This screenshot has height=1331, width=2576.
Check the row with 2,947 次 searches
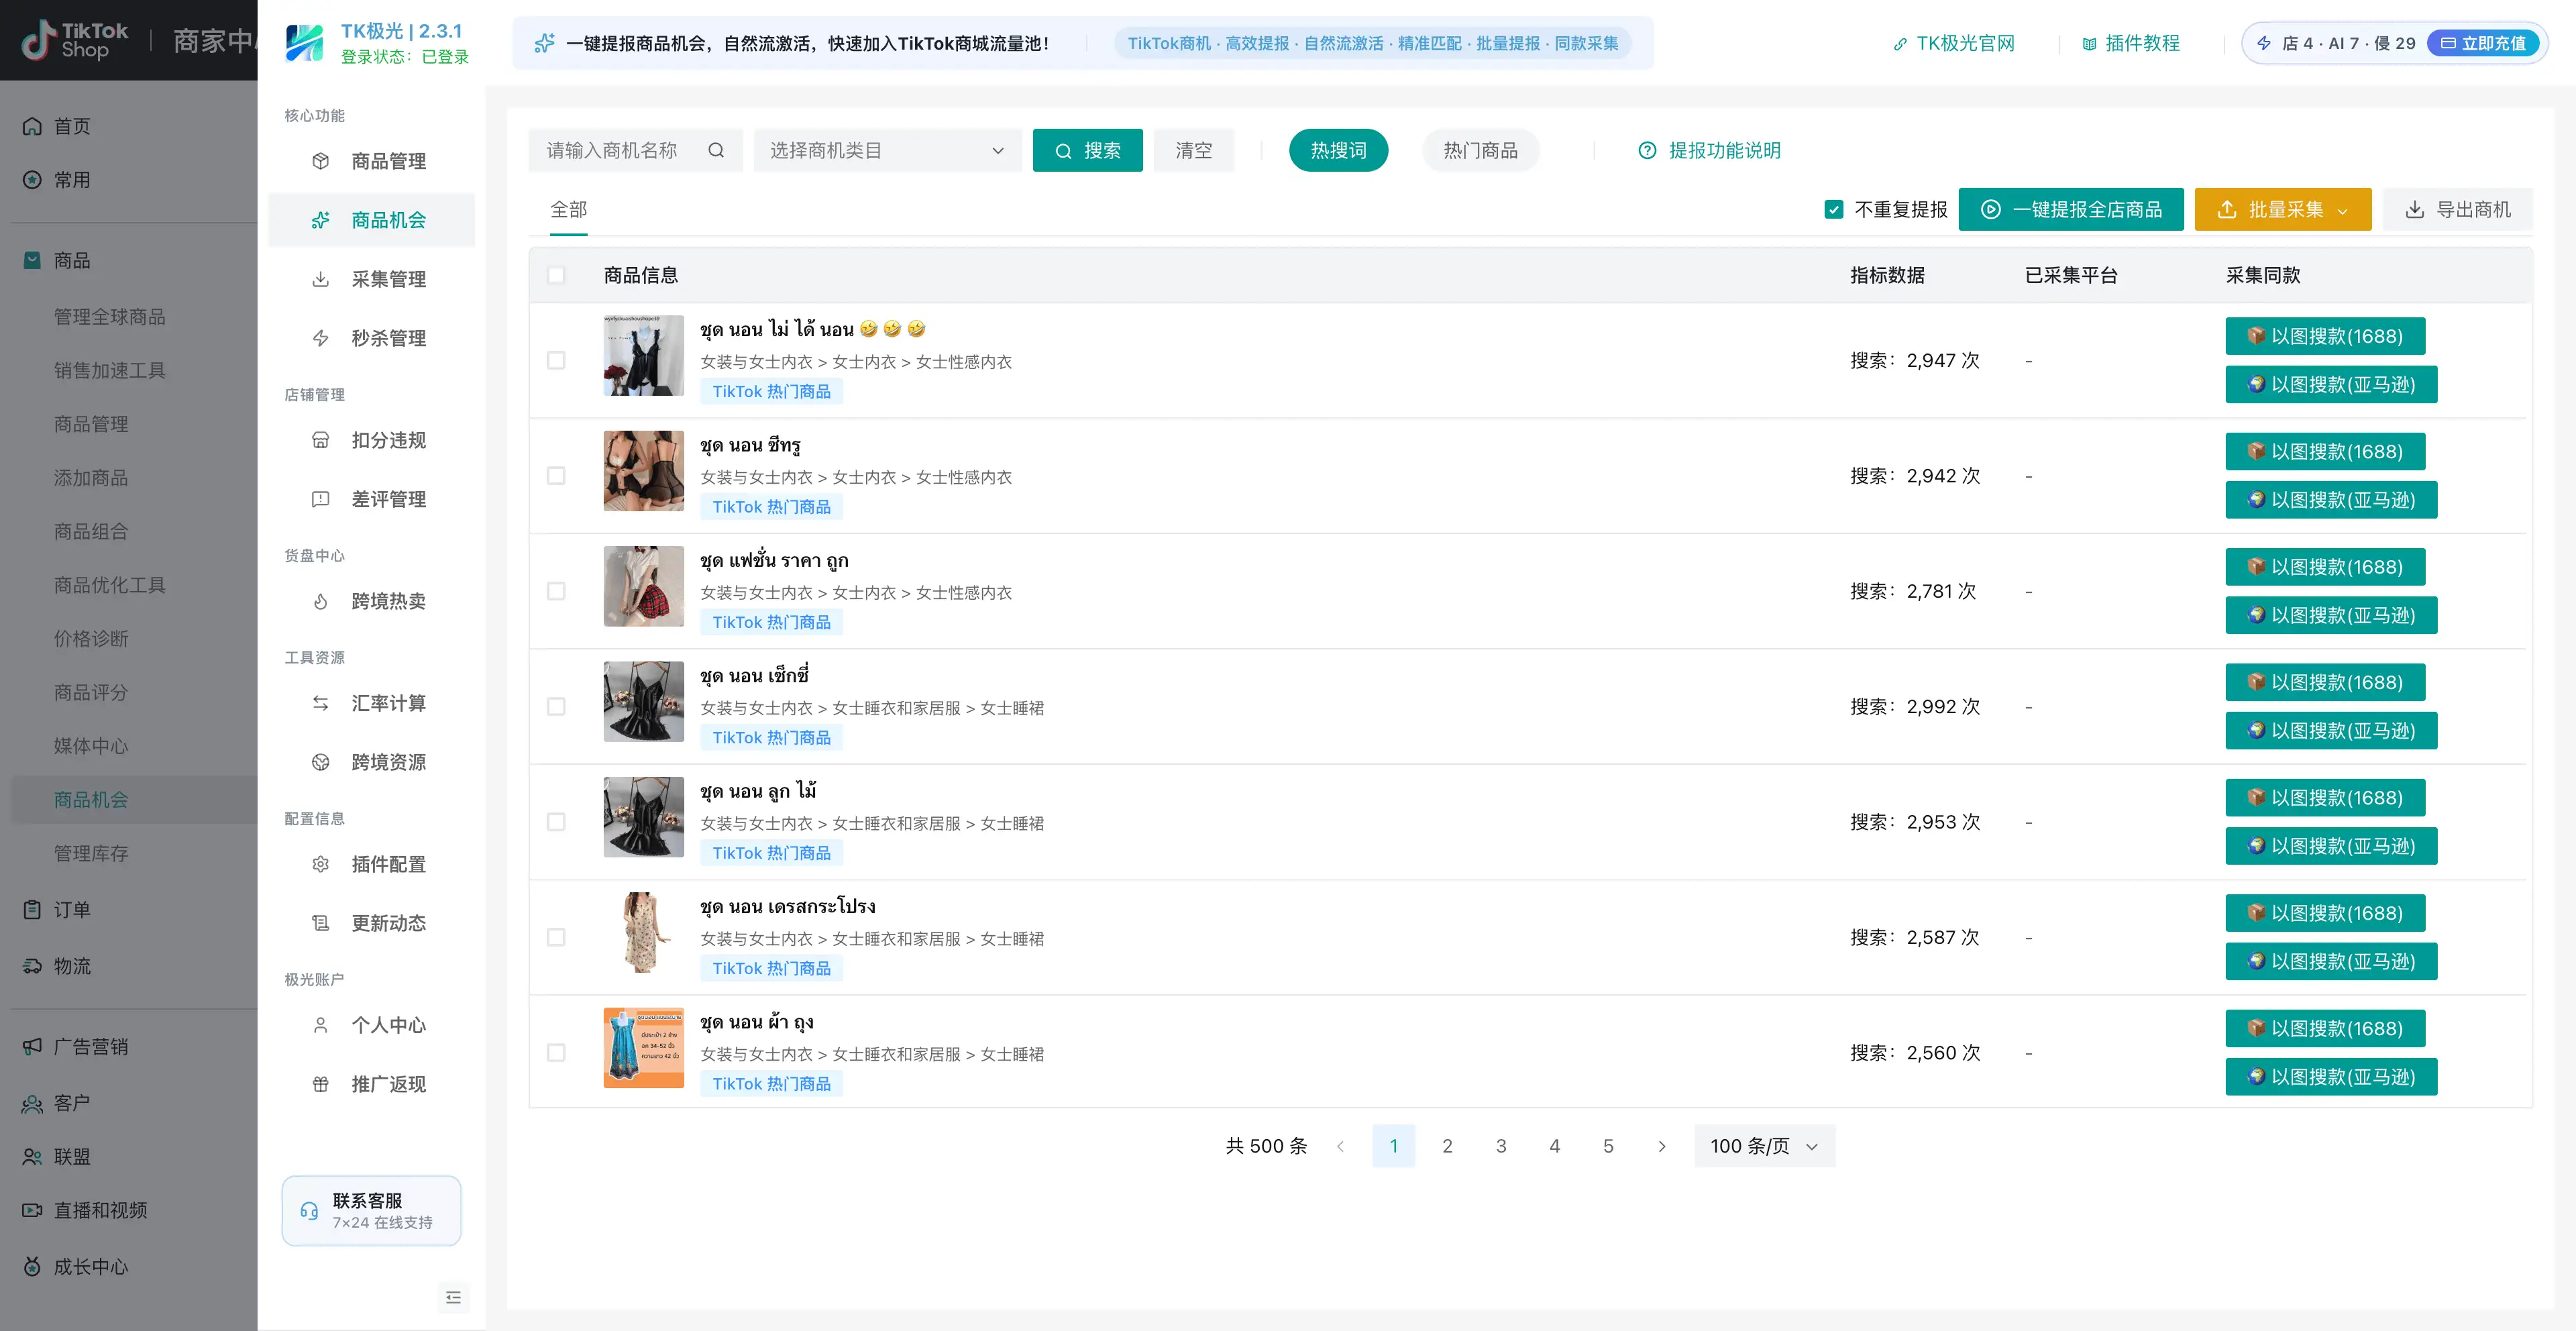556,360
